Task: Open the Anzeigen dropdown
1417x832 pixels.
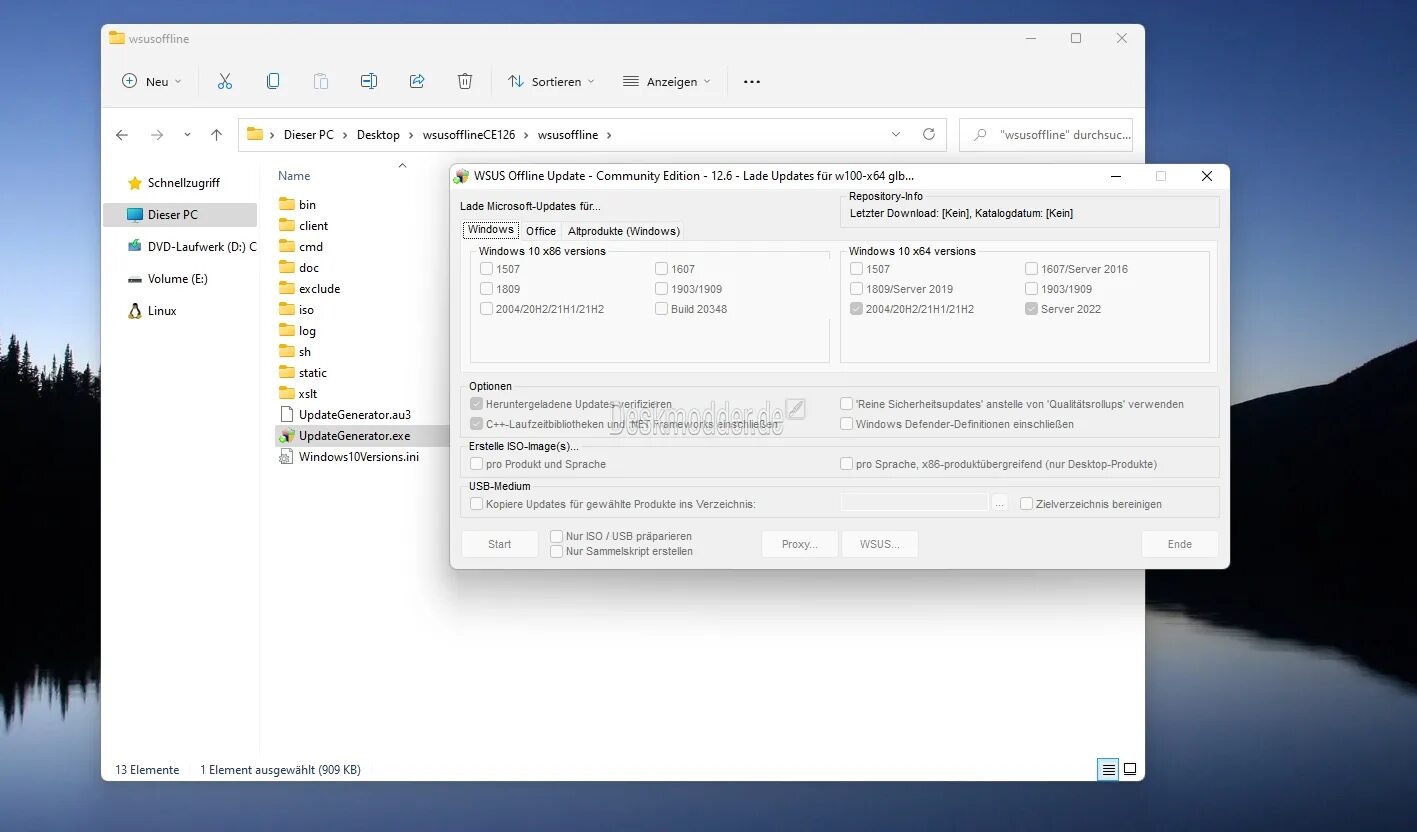Action: coord(667,82)
